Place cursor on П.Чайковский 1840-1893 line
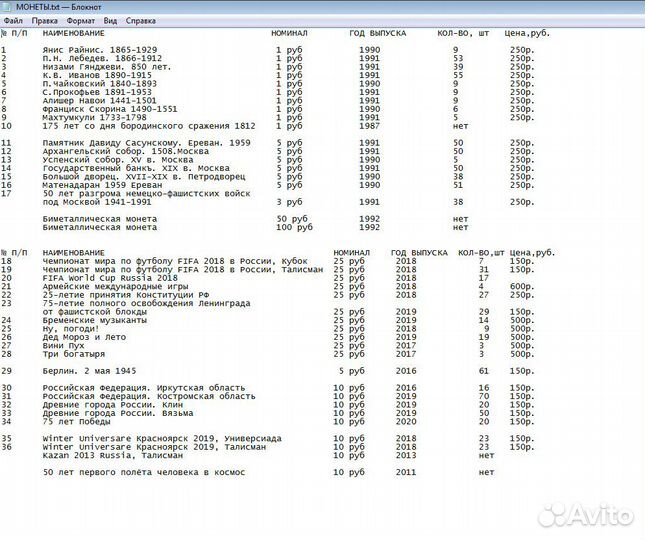The height and width of the screenshot is (540, 645). [98, 83]
